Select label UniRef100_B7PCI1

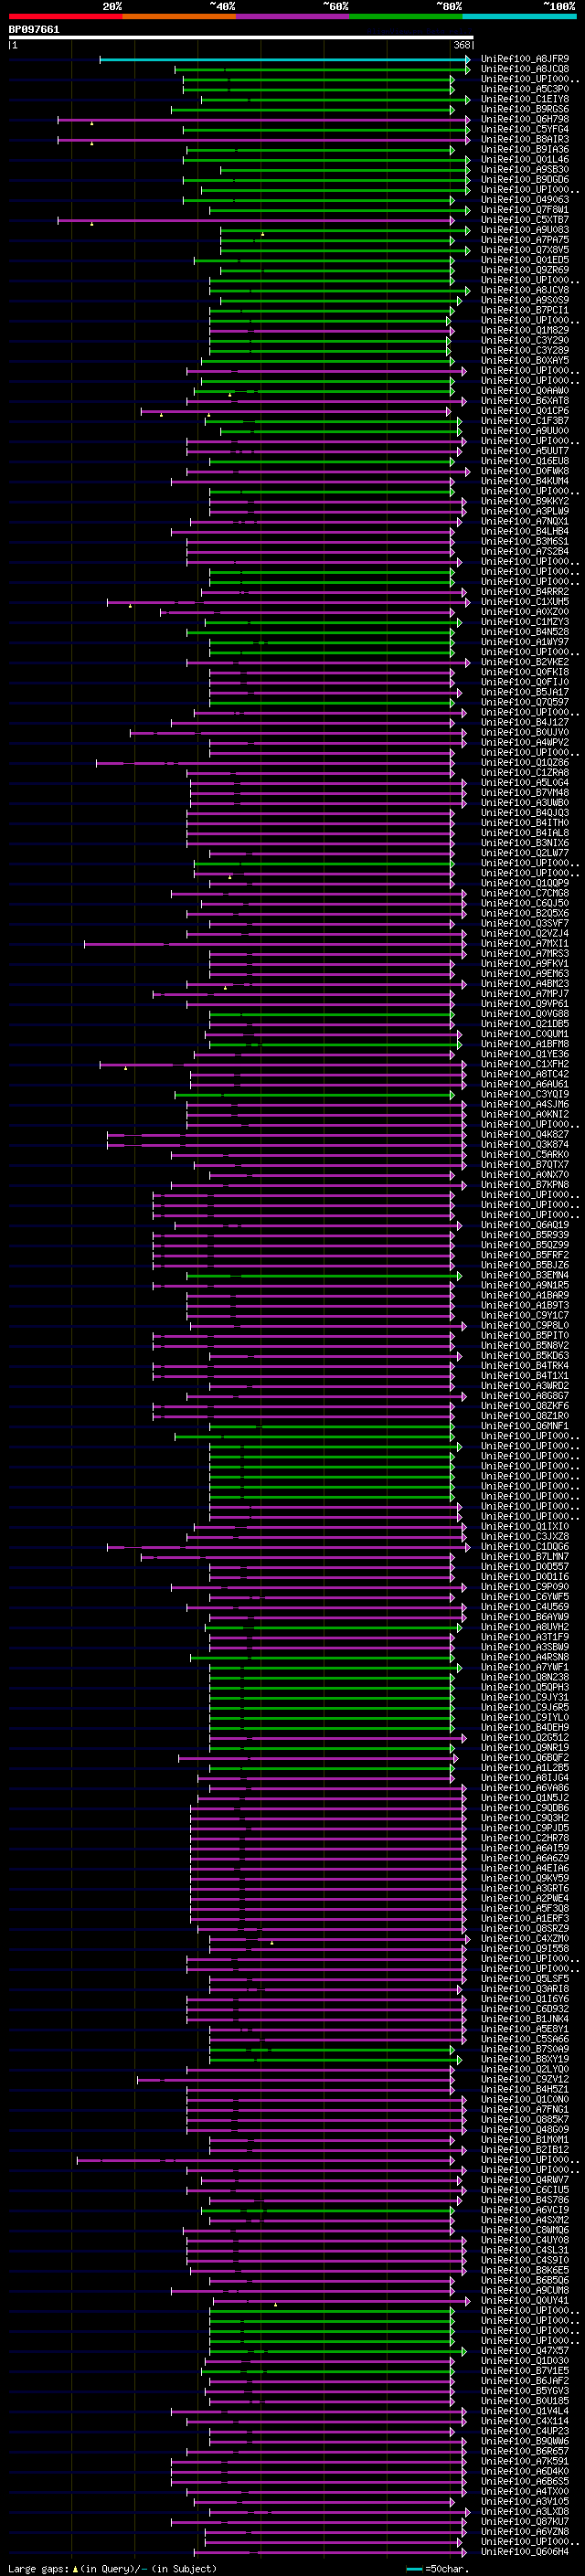point(525,310)
